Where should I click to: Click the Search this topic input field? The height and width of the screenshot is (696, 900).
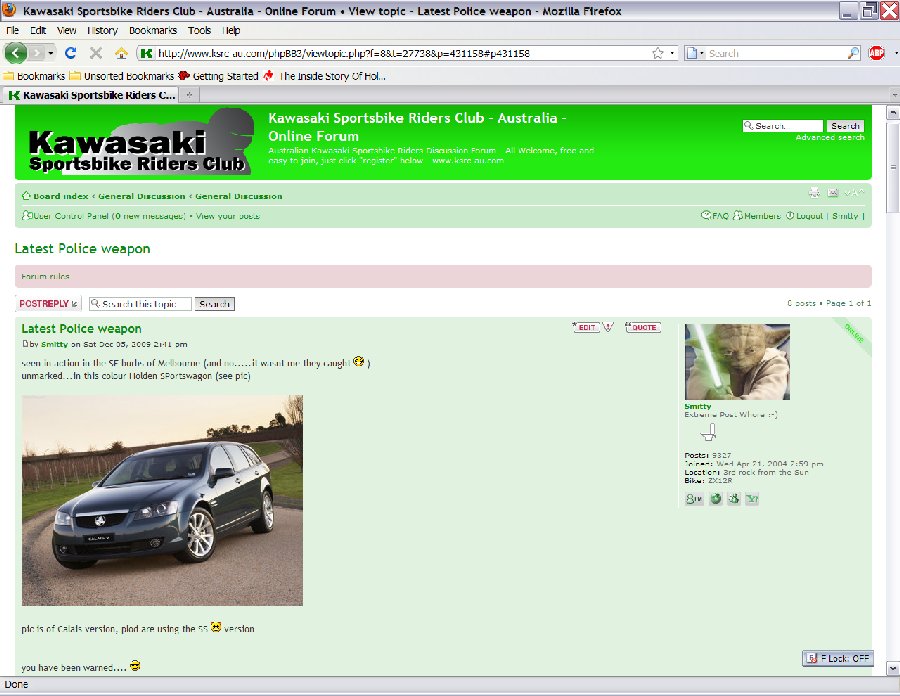tap(140, 304)
